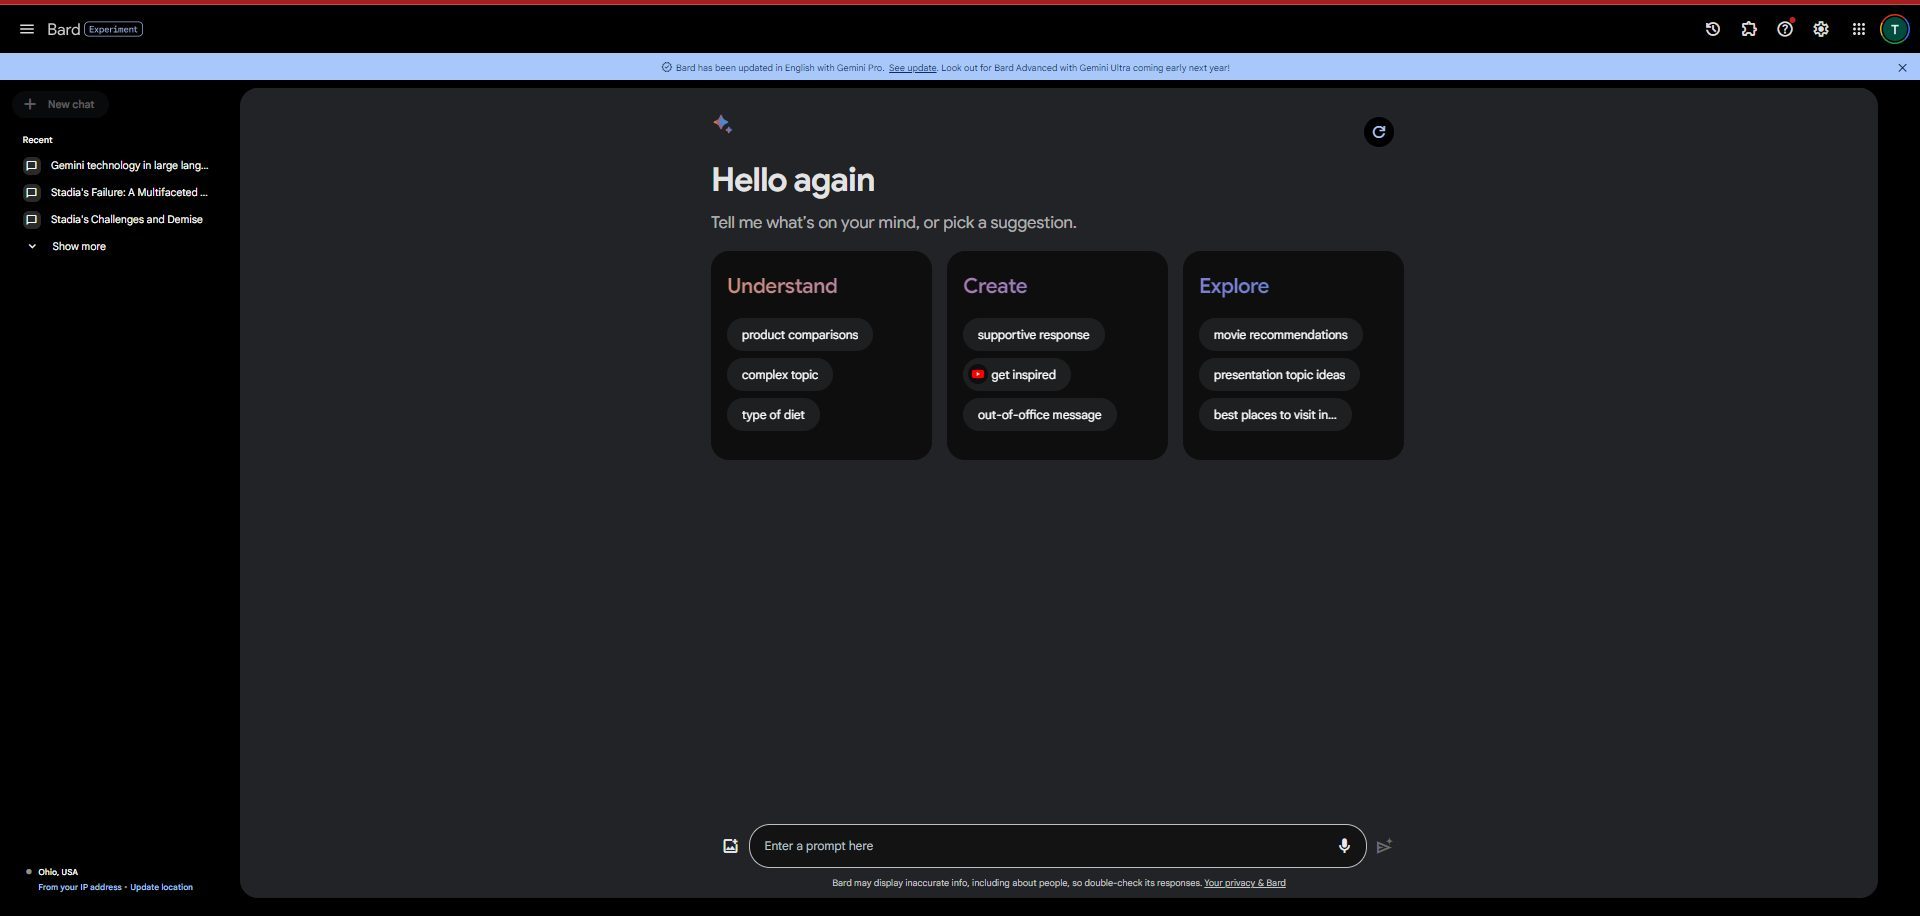Viewport: 1920px width, 916px height.
Task: Open Bard activity history icon
Action: click(1712, 29)
